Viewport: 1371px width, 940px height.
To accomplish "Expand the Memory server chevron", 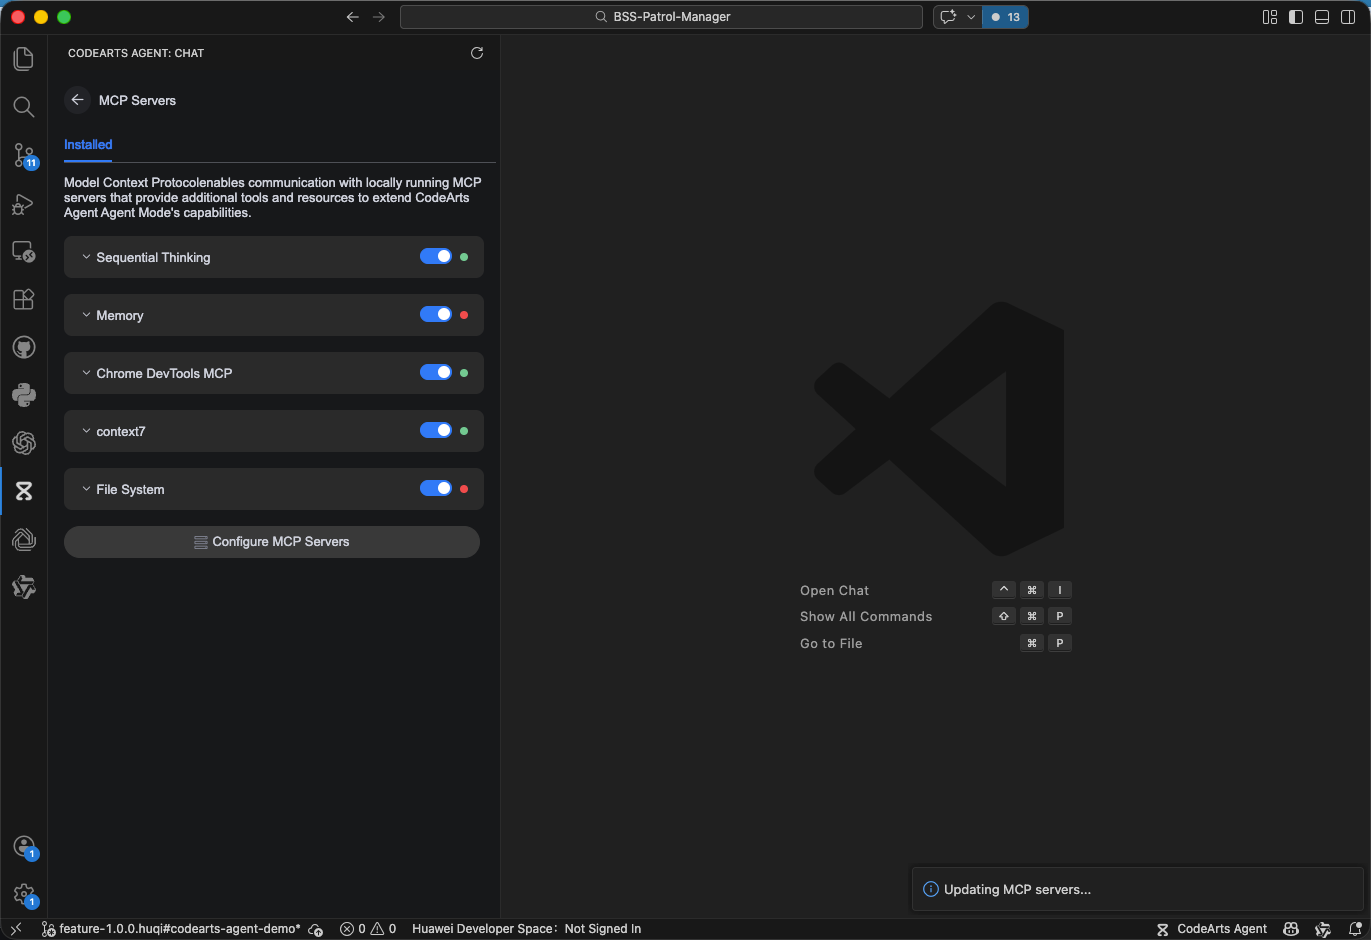I will (x=86, y=315).
